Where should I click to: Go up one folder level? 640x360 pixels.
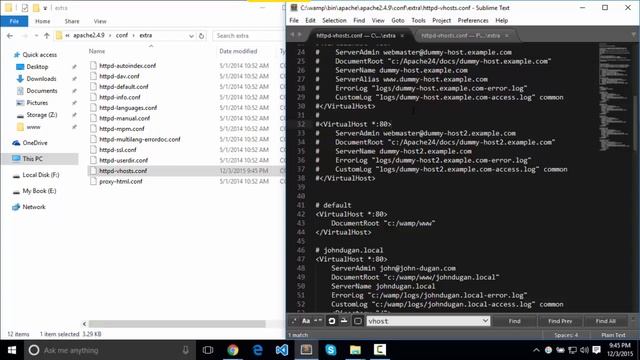click(x=47, y=36)
